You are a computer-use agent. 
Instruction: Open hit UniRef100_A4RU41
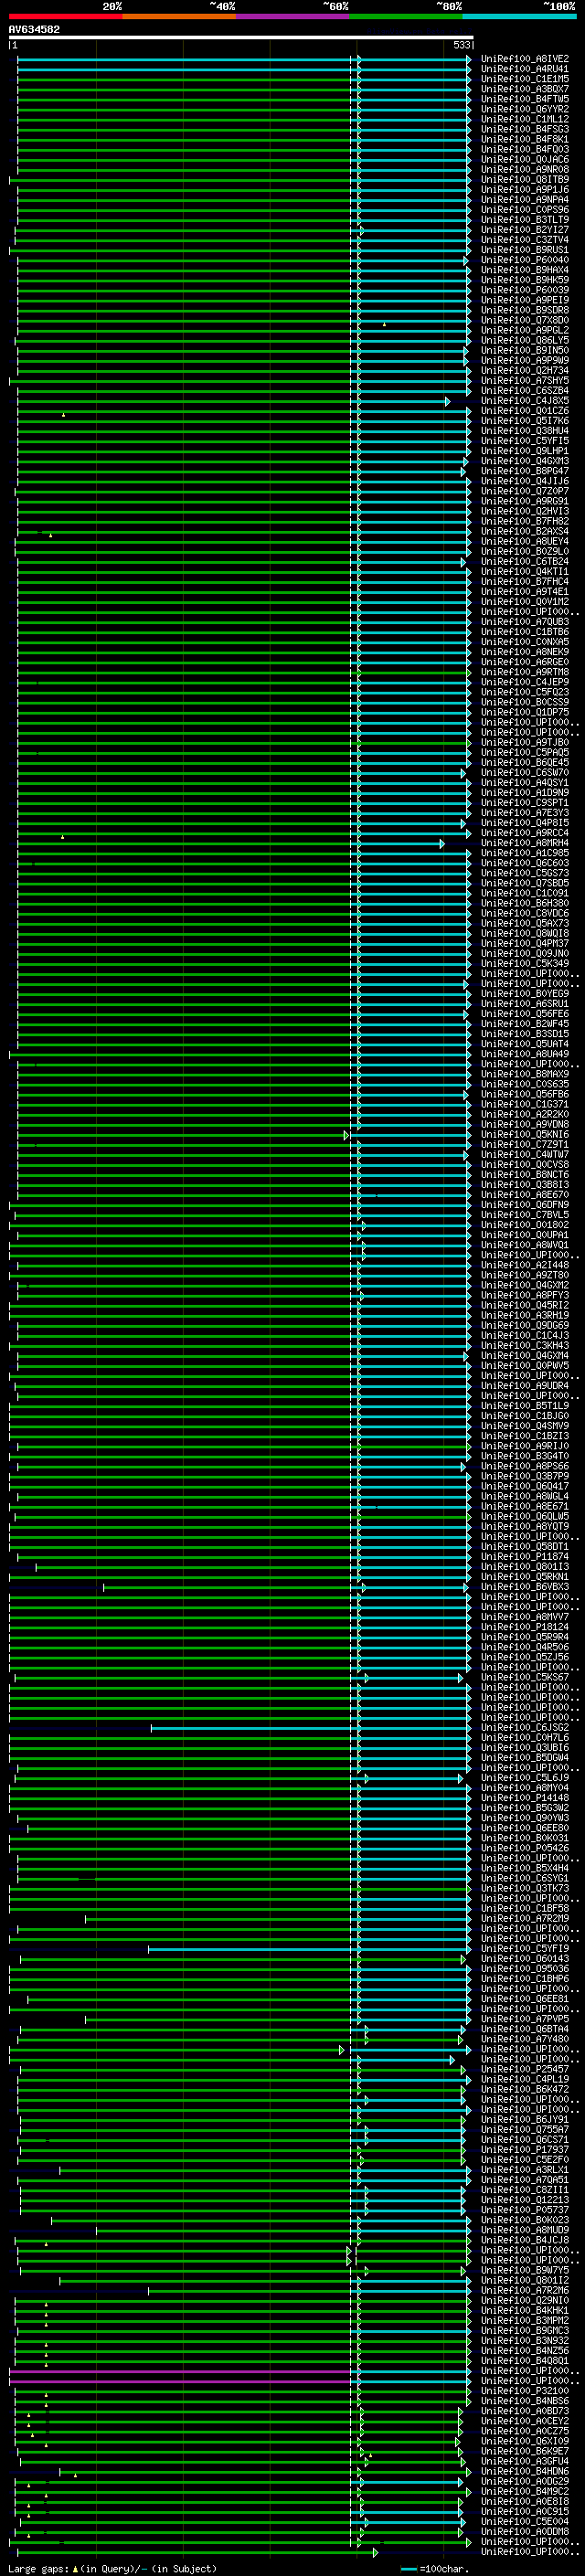click(525, 69)
